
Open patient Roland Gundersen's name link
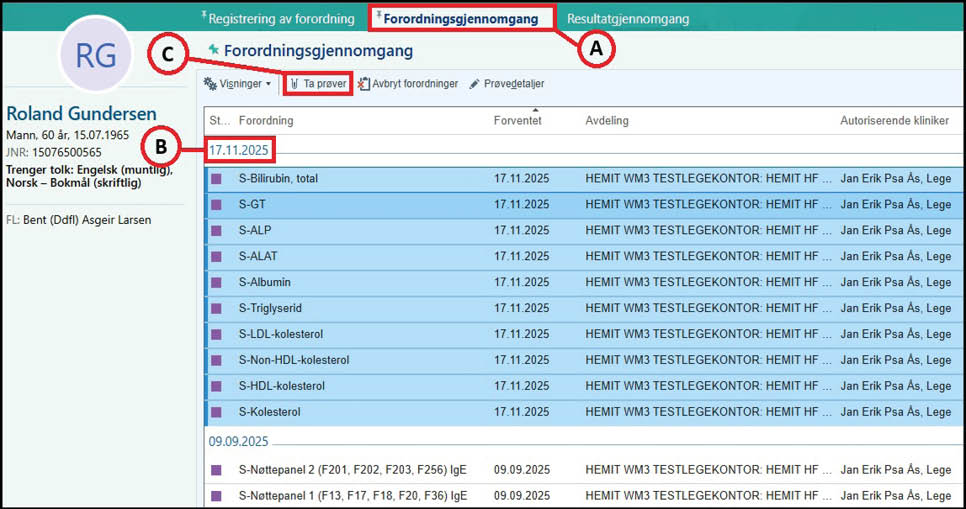click(x=81, y=114)
